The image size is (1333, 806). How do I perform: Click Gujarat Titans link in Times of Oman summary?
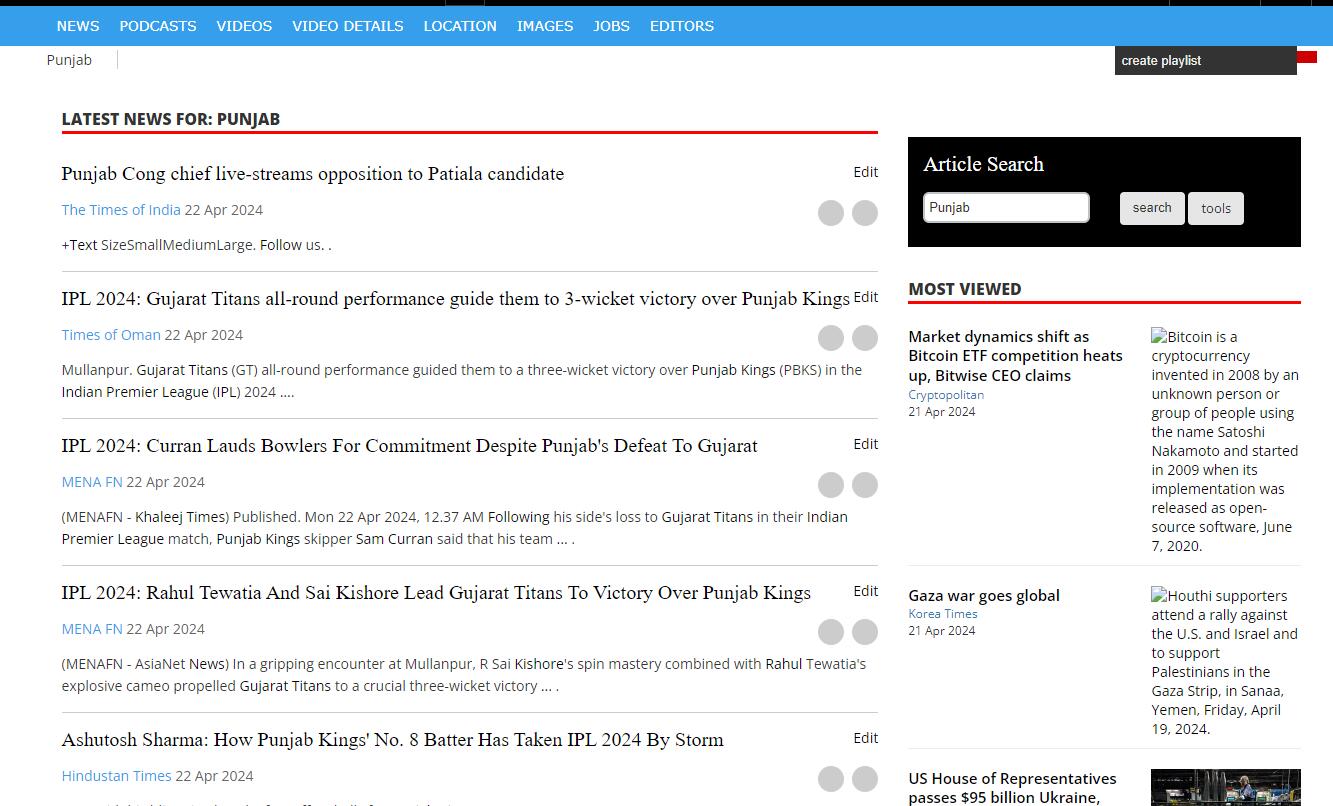[182, 370]
